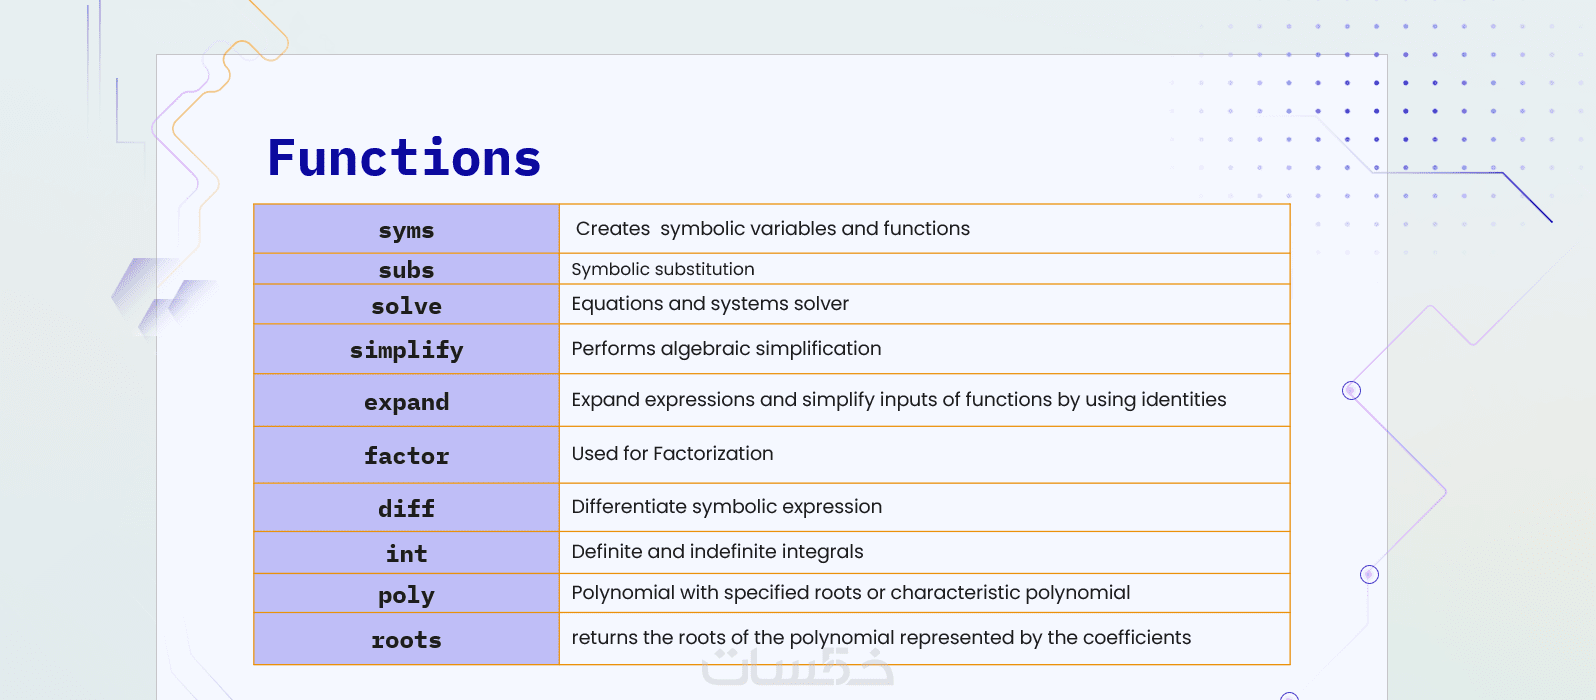Screen dimensions: 1596x700
Task: Click the subs function name
Action: tap(406, 270)
